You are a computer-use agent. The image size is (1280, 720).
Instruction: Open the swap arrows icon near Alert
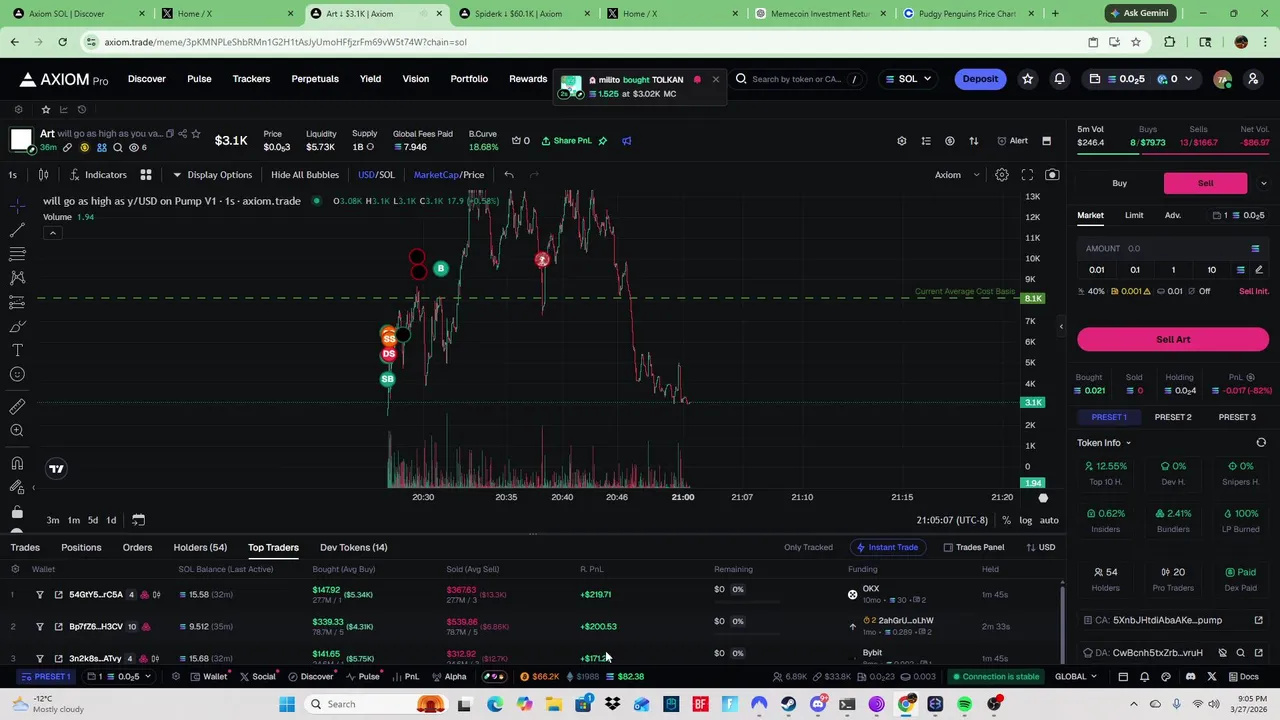pyautogui.click(x=973, y=141)
